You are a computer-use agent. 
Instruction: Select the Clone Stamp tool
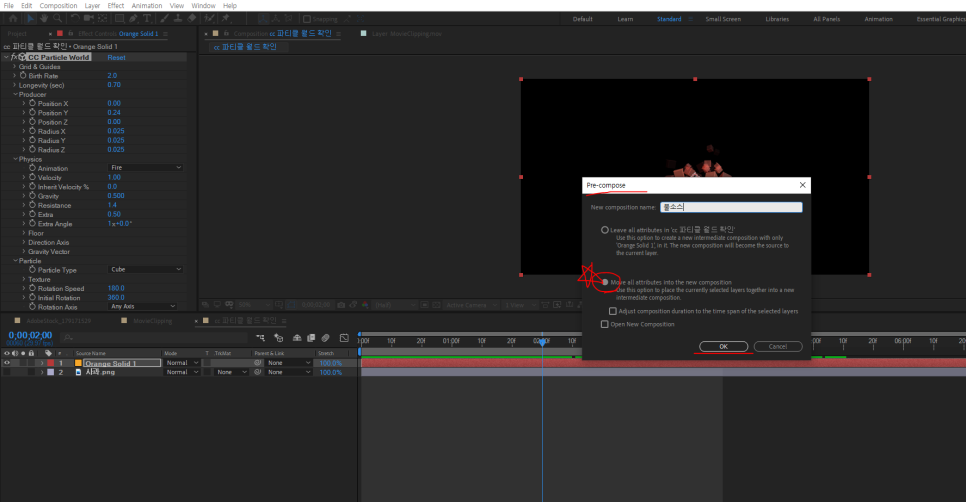tap(178, 19)
